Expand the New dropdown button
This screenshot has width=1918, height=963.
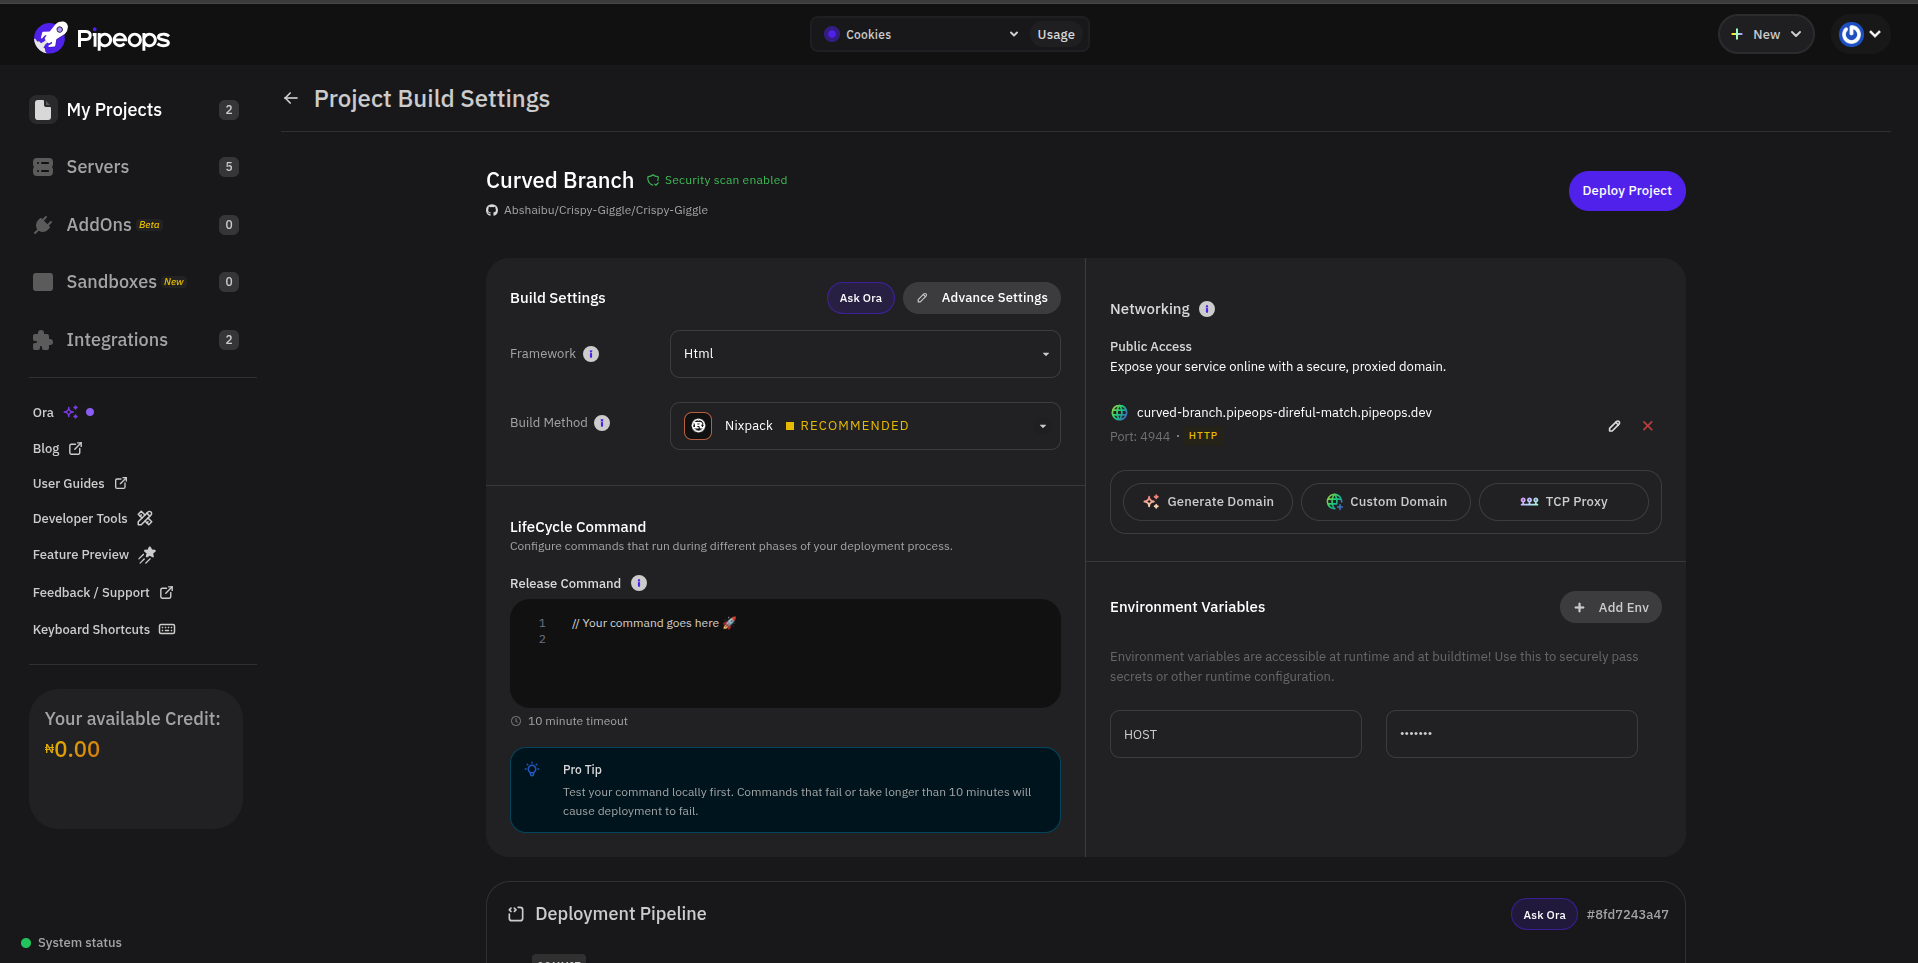click(1766, 34)
